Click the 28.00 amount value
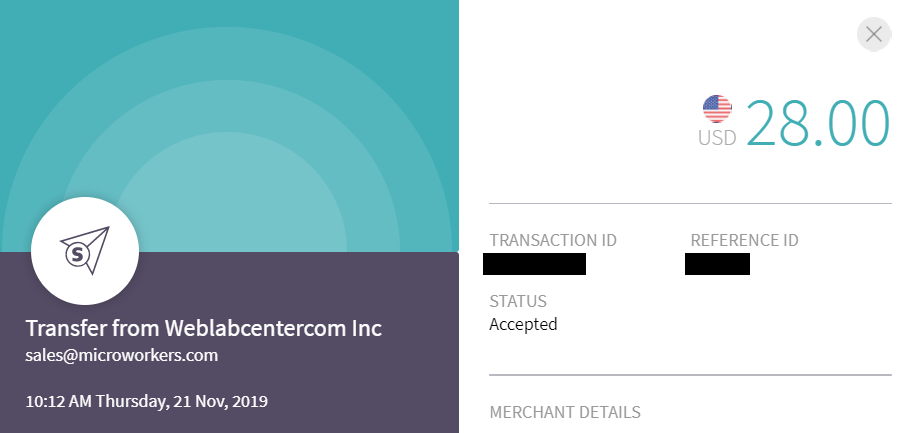 [817, 124]
